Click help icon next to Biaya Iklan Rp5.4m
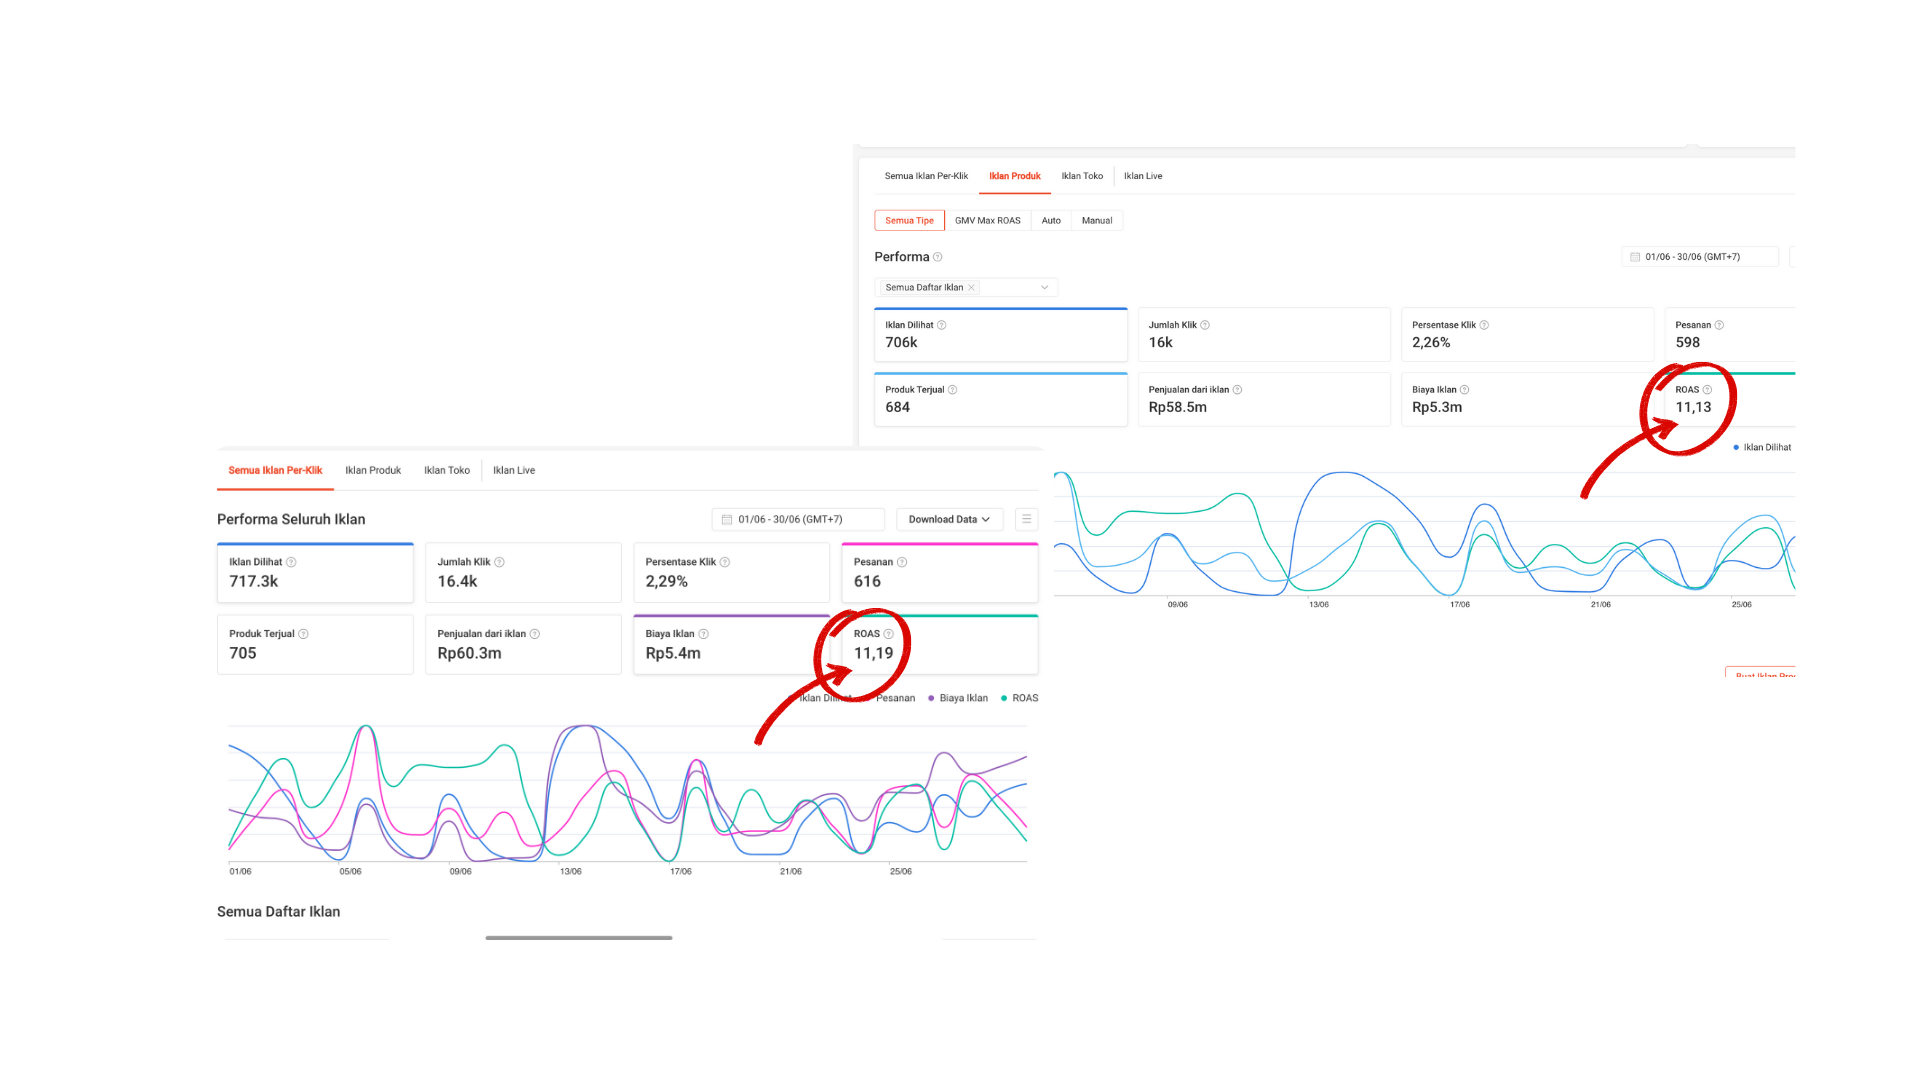This screenshot has height=1080, width=1920. [704, 634]
